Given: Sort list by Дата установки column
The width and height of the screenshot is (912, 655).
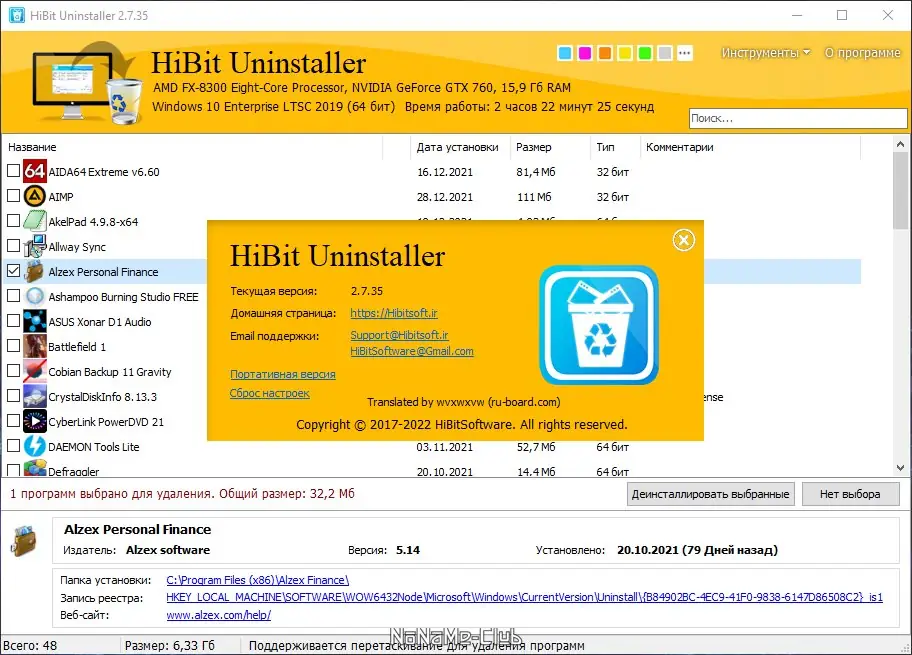Looking at the screenshot, I should [460, 147].
